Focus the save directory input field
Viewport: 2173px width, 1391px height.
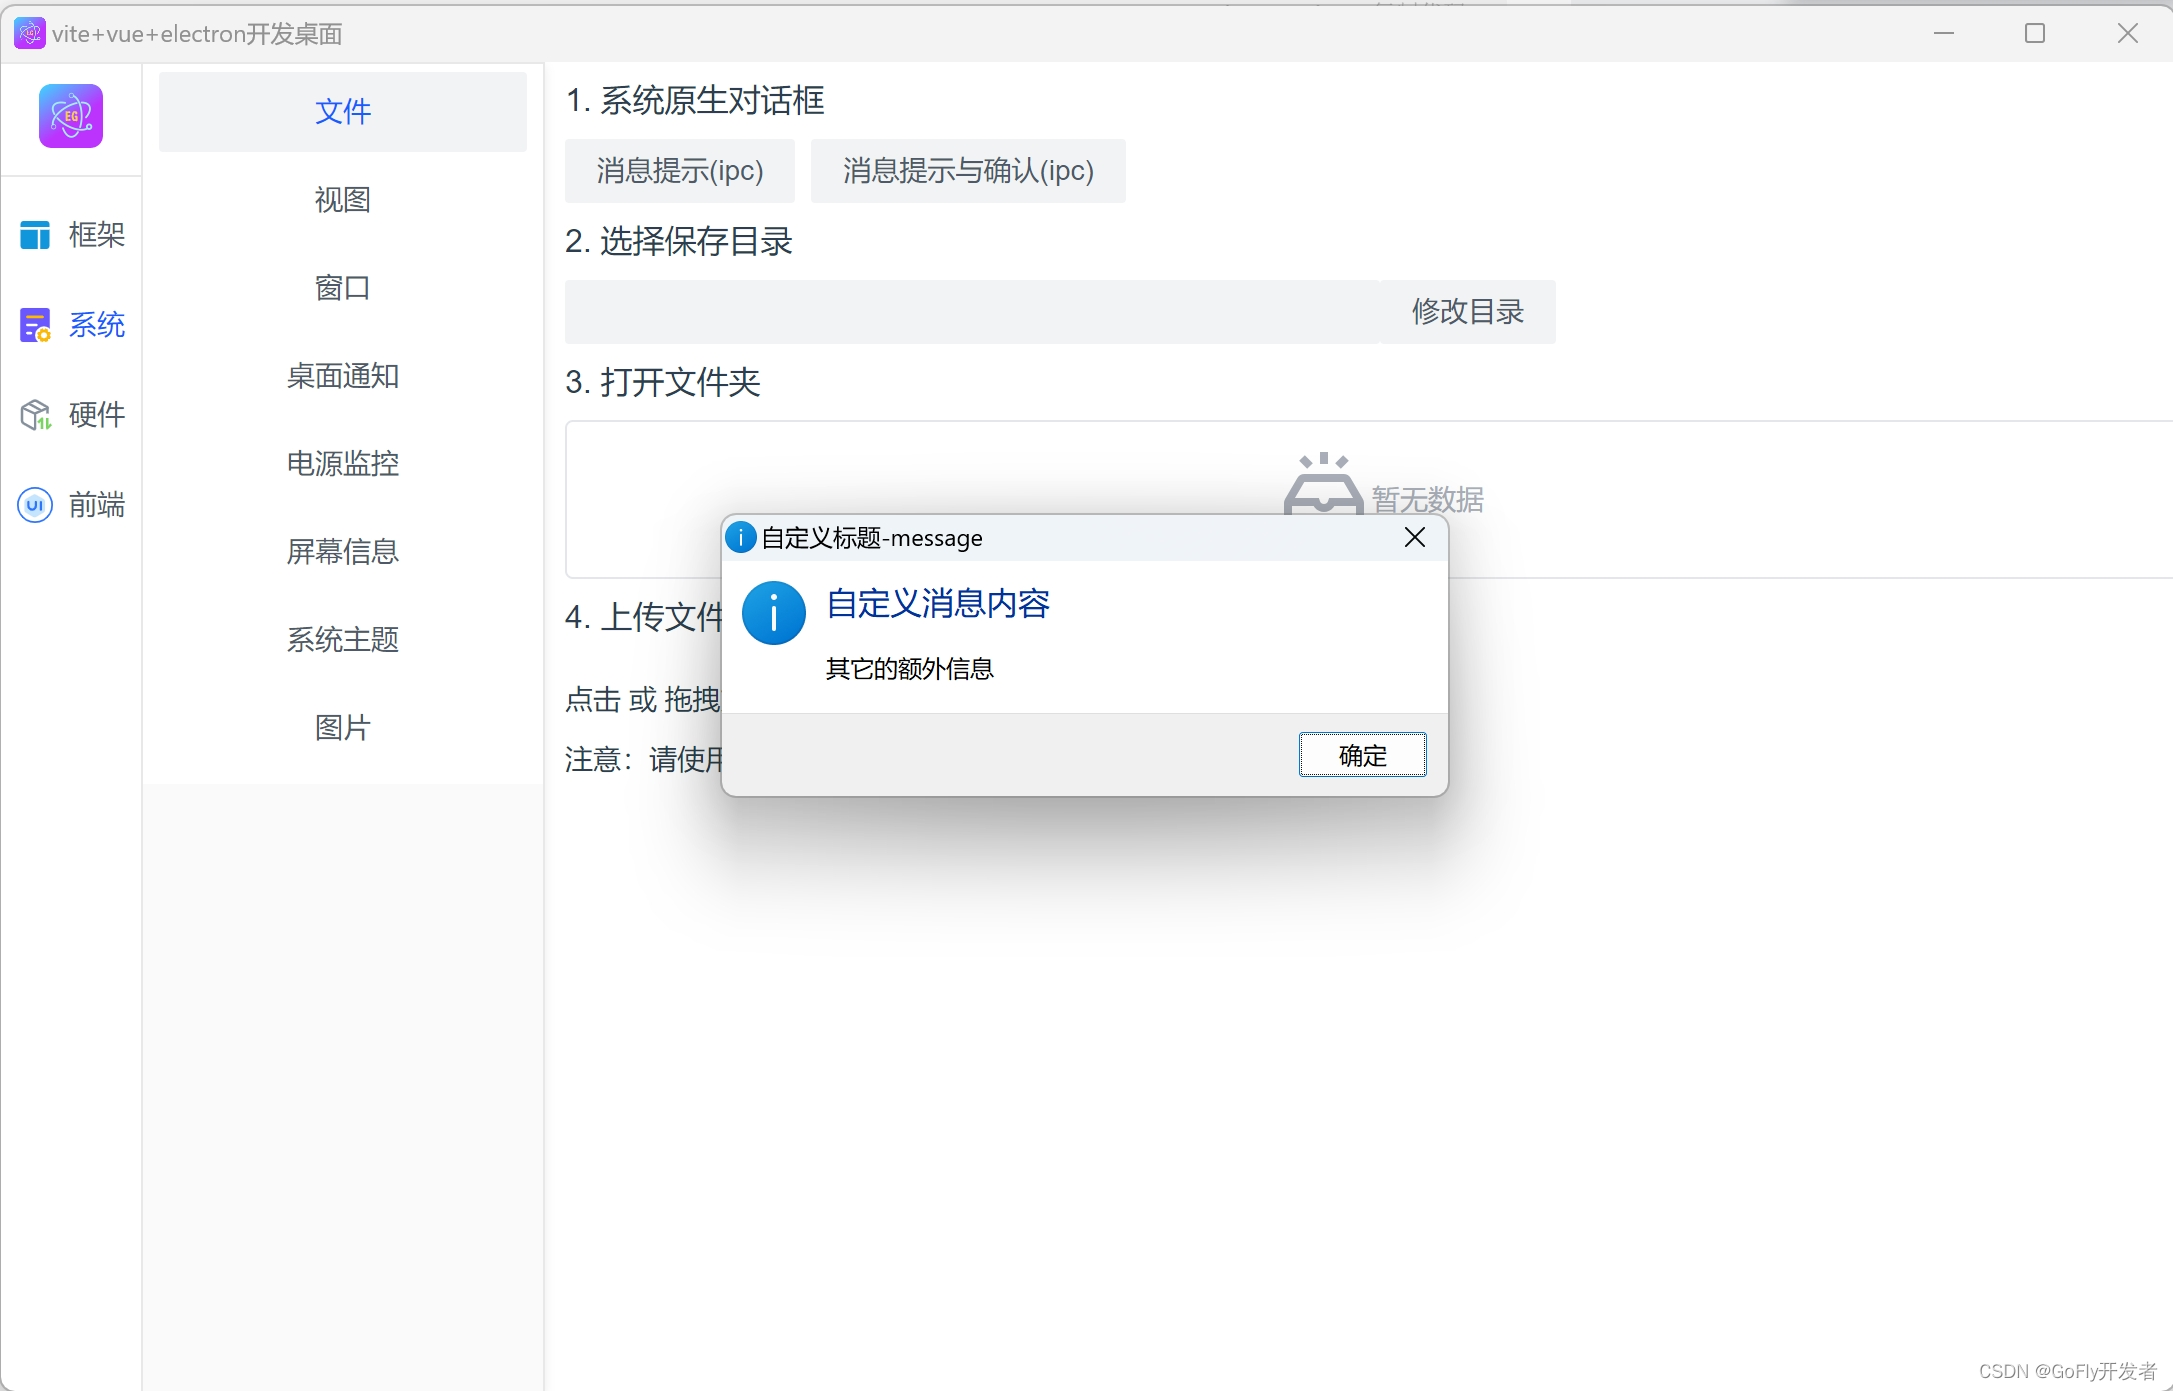tap(971, 312)
